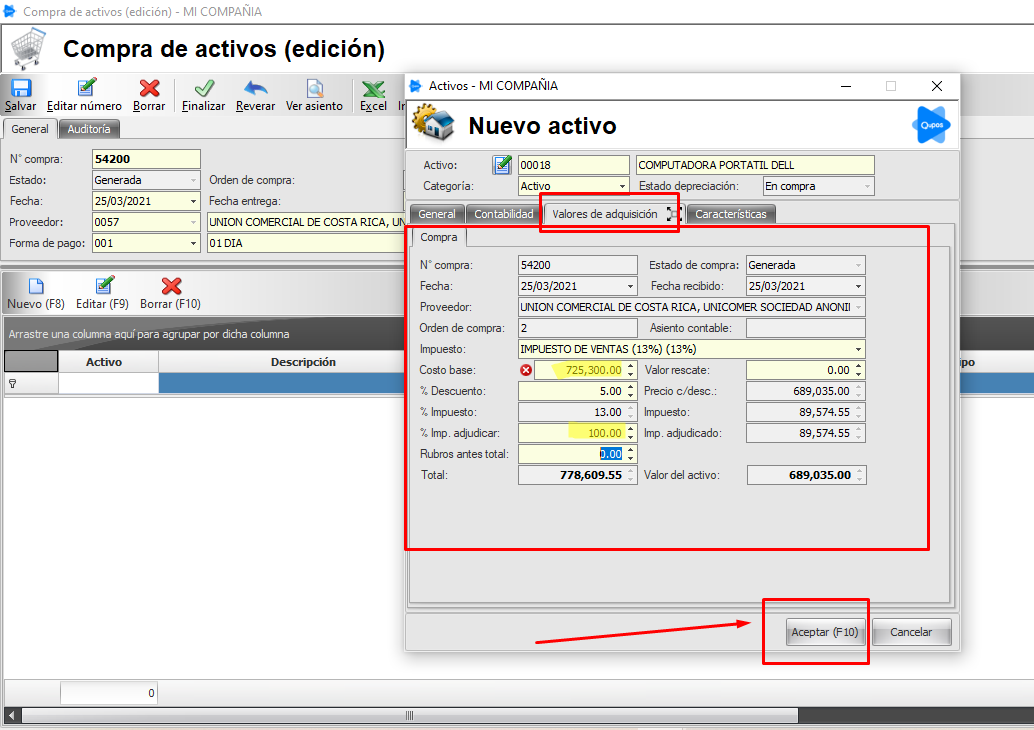Viewport: 1034px width, 730px height.
Task: Click the Finalizar checkmark icon
Action: tap(204, 89)
